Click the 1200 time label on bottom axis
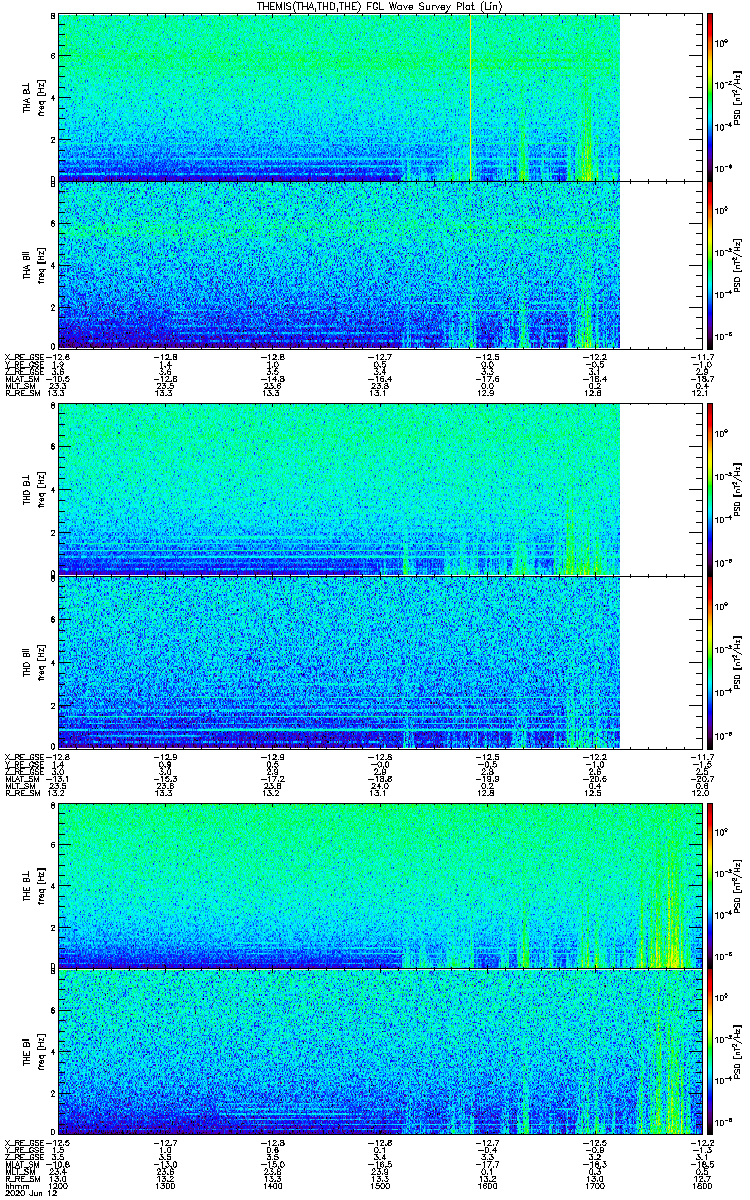 [x=58, y=1186]
